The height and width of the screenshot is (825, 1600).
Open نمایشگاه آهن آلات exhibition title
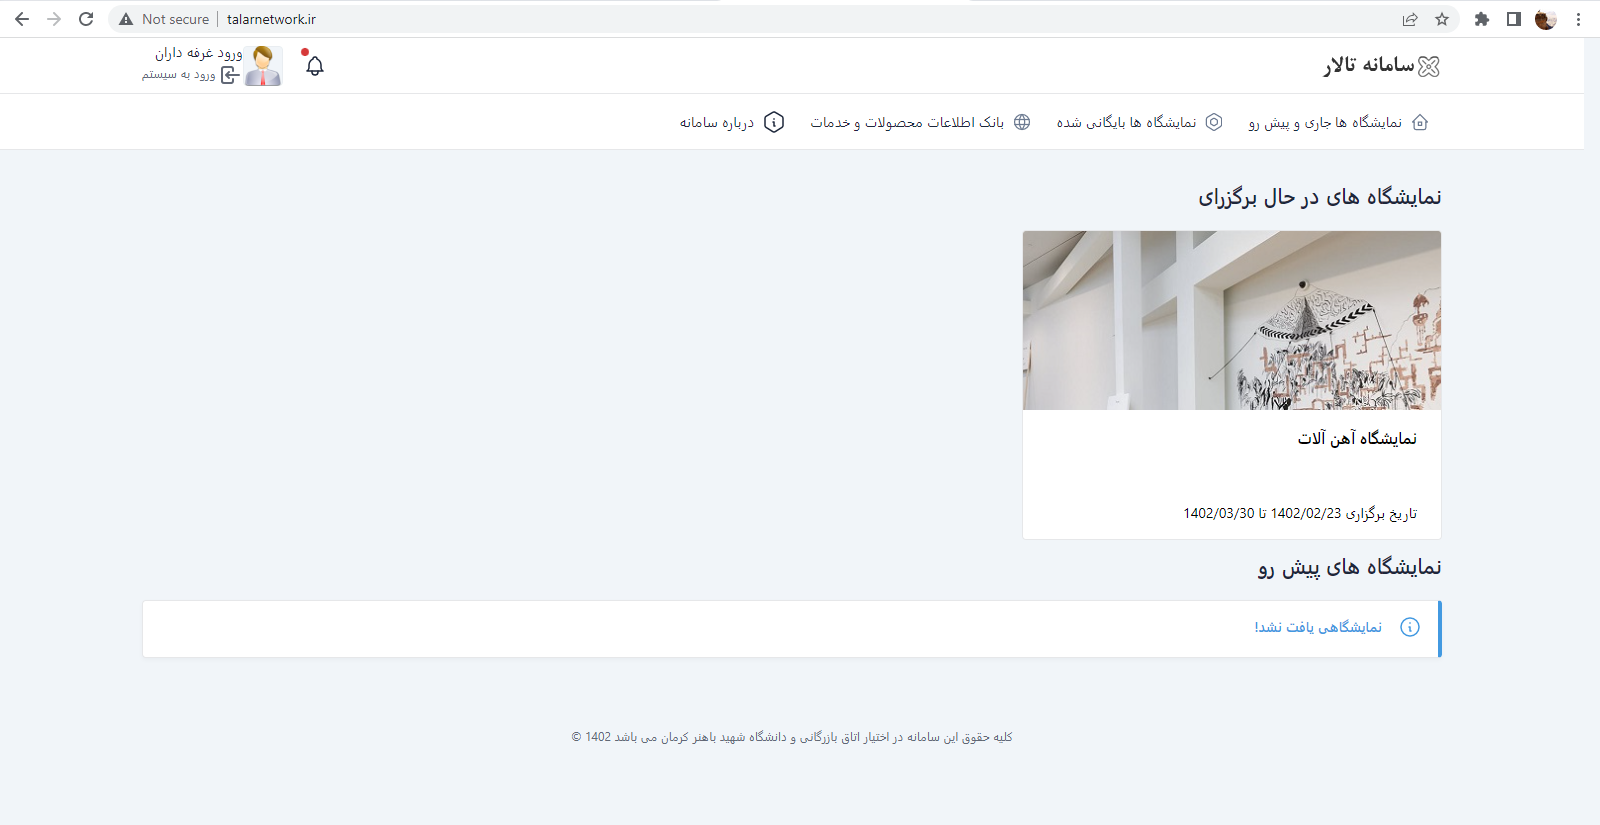click(1357, 438)
